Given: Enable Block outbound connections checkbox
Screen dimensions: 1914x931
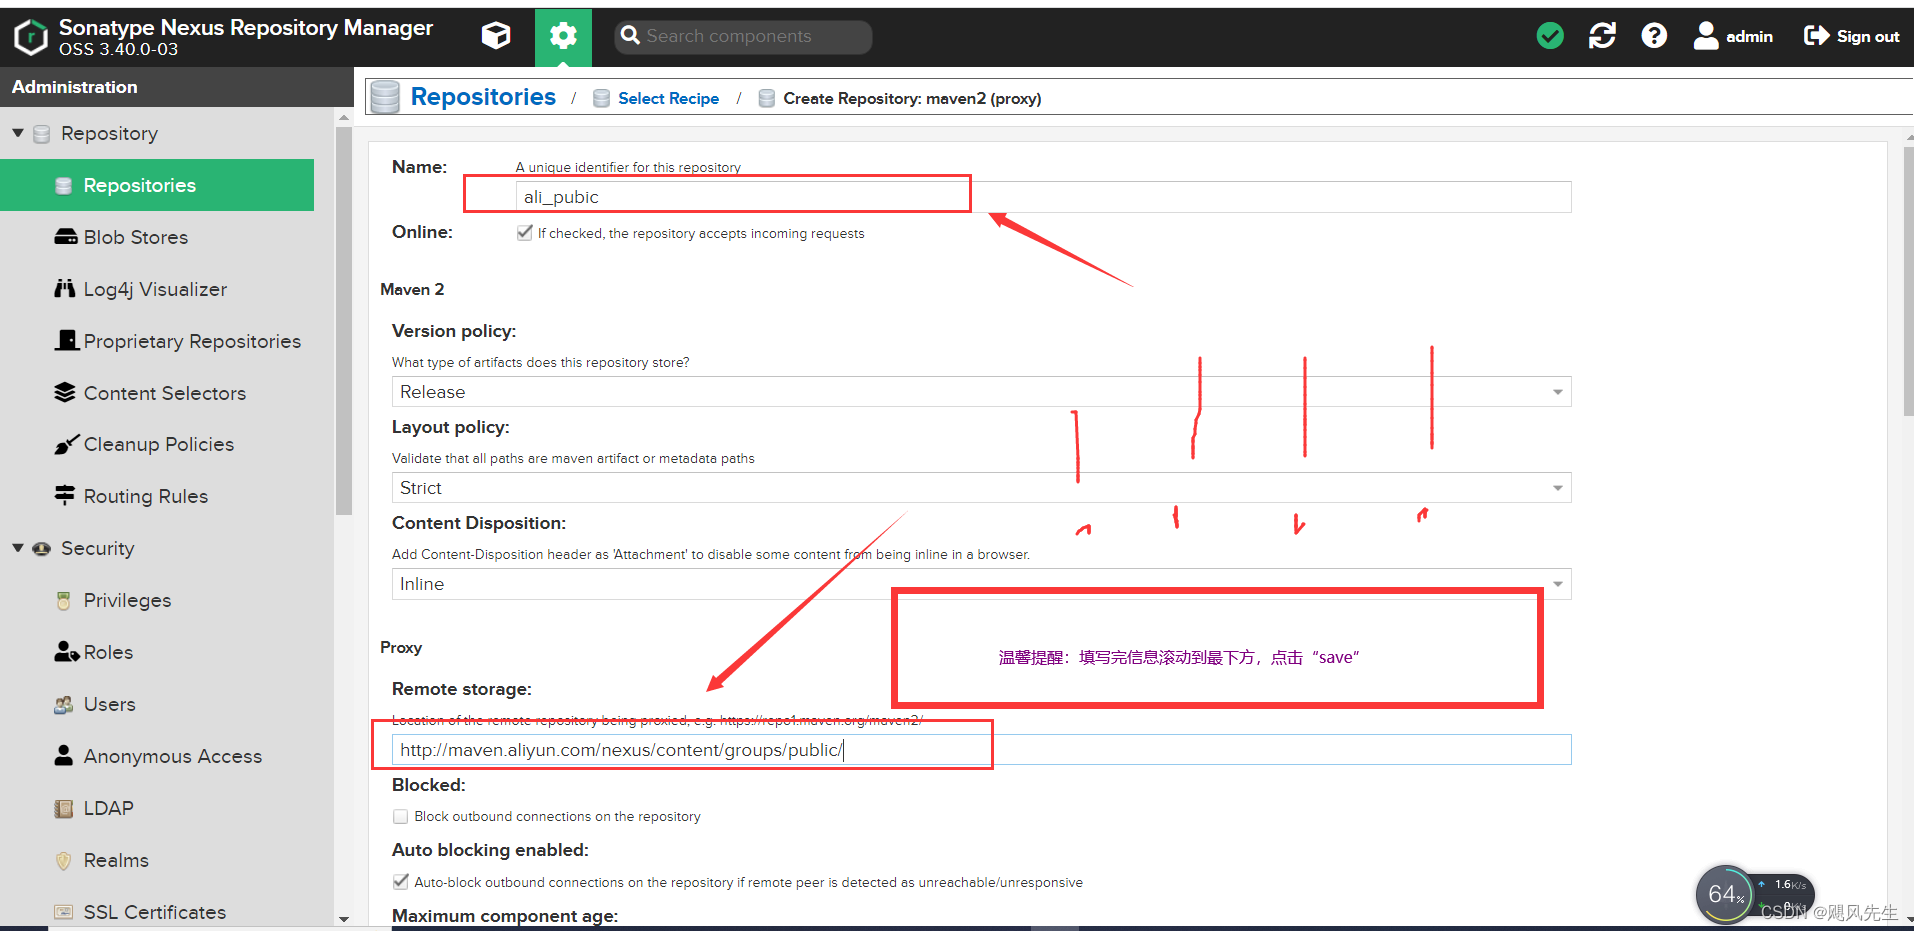Looking at the screenshot, I should [401, 816].
